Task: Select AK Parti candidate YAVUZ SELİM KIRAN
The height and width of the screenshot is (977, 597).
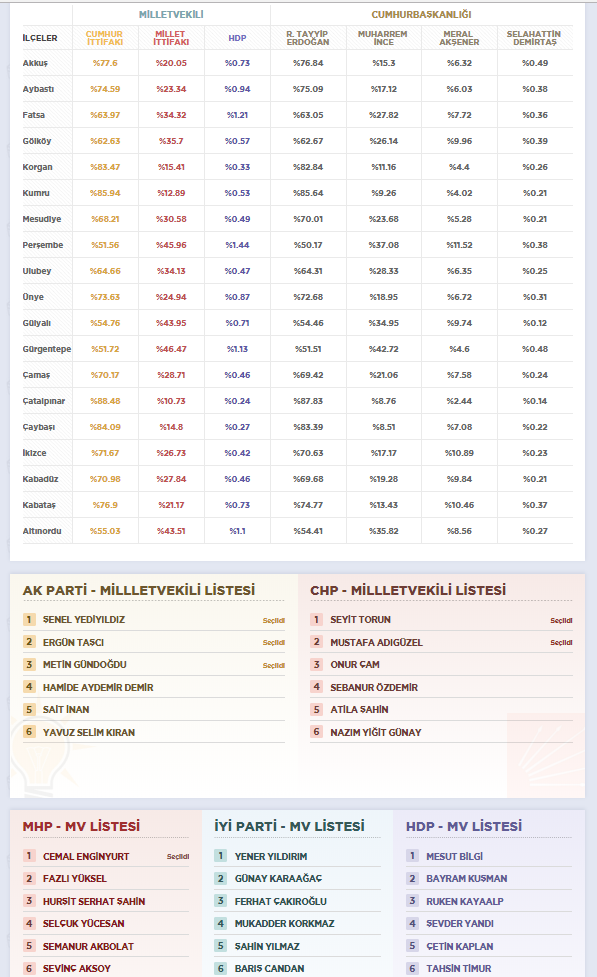Action: (x=88, y=733)
